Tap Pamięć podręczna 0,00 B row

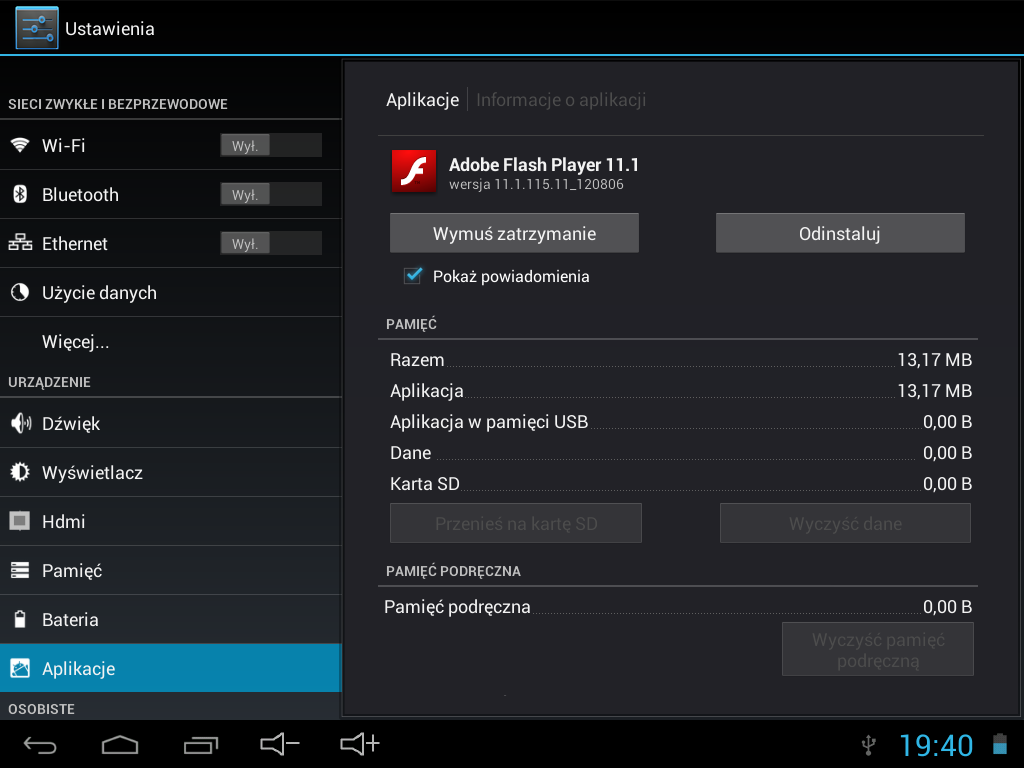(678, 607)
